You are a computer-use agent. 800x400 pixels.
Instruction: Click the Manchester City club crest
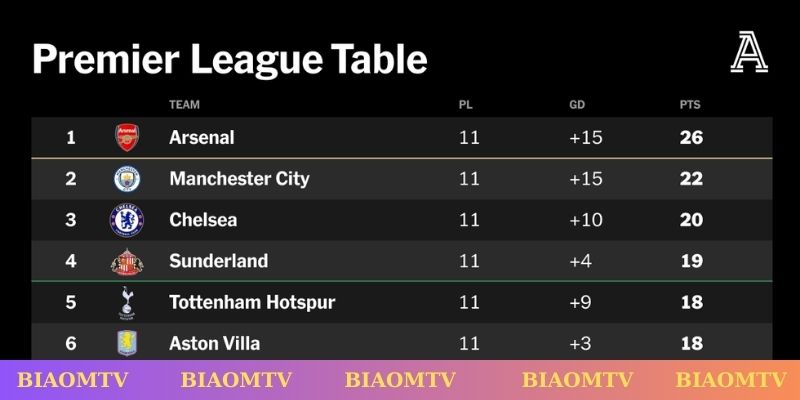coord(127,179)
